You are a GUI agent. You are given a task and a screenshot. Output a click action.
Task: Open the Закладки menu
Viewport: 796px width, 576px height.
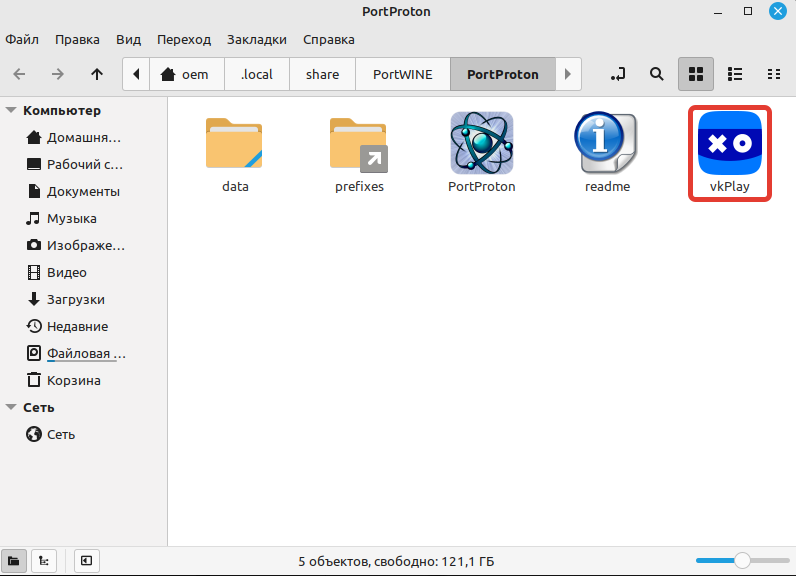tap(257, 40)
